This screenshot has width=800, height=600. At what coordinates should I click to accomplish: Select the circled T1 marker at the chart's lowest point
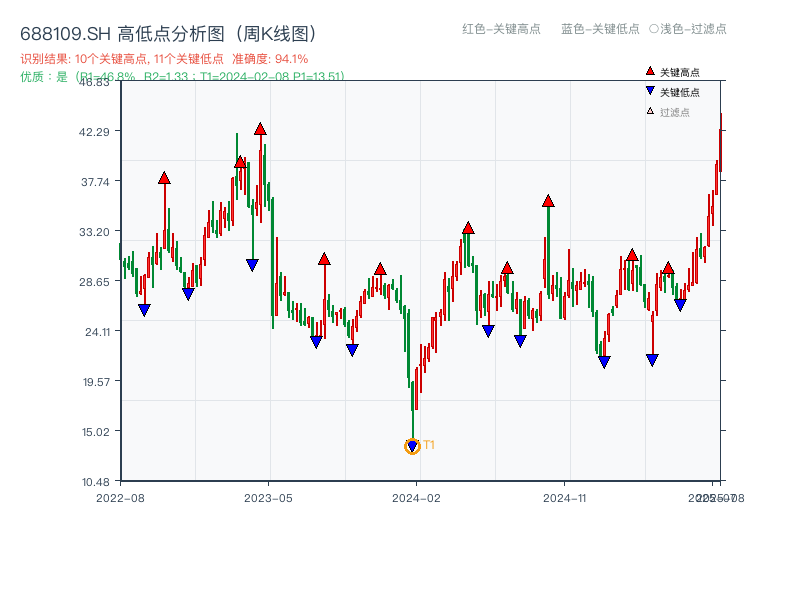coord(412,447)
